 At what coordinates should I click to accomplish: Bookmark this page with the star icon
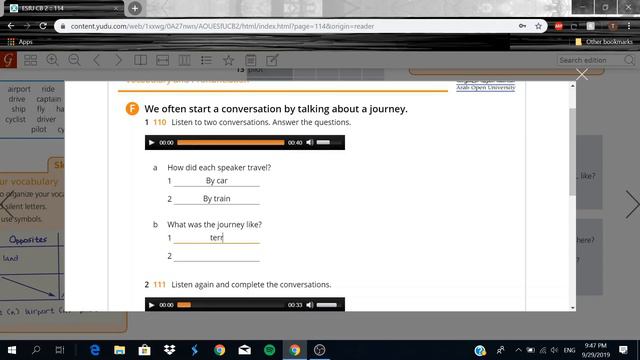point(538,26)
